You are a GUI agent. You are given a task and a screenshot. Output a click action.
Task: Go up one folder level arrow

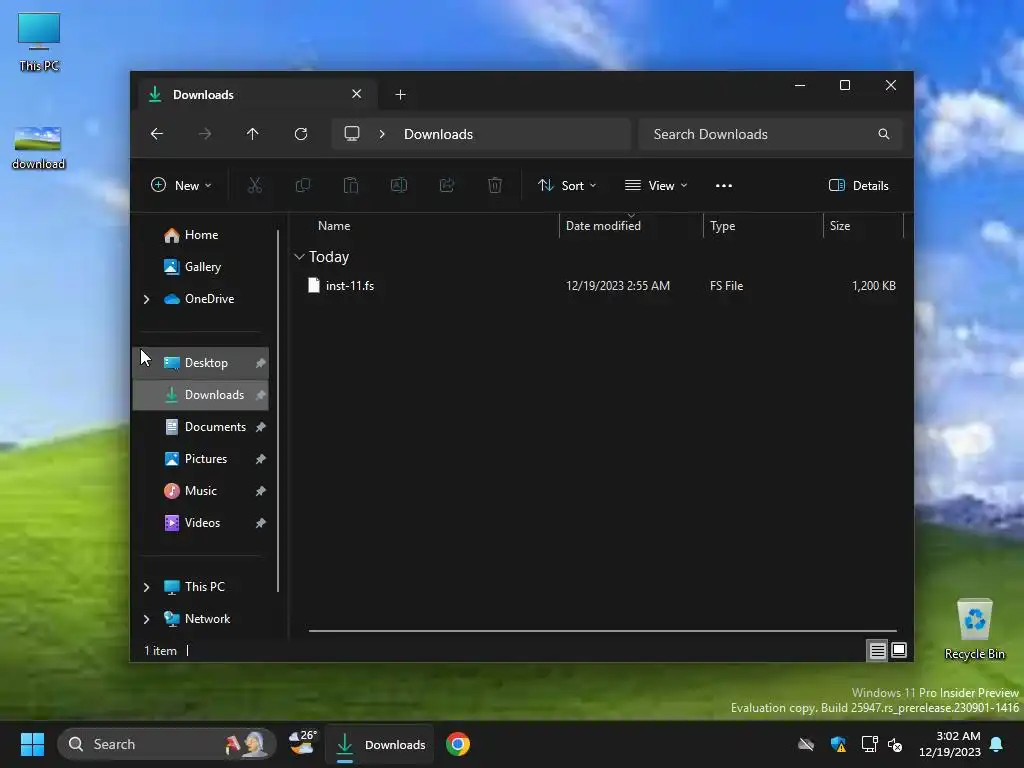(x=253, y=134)
